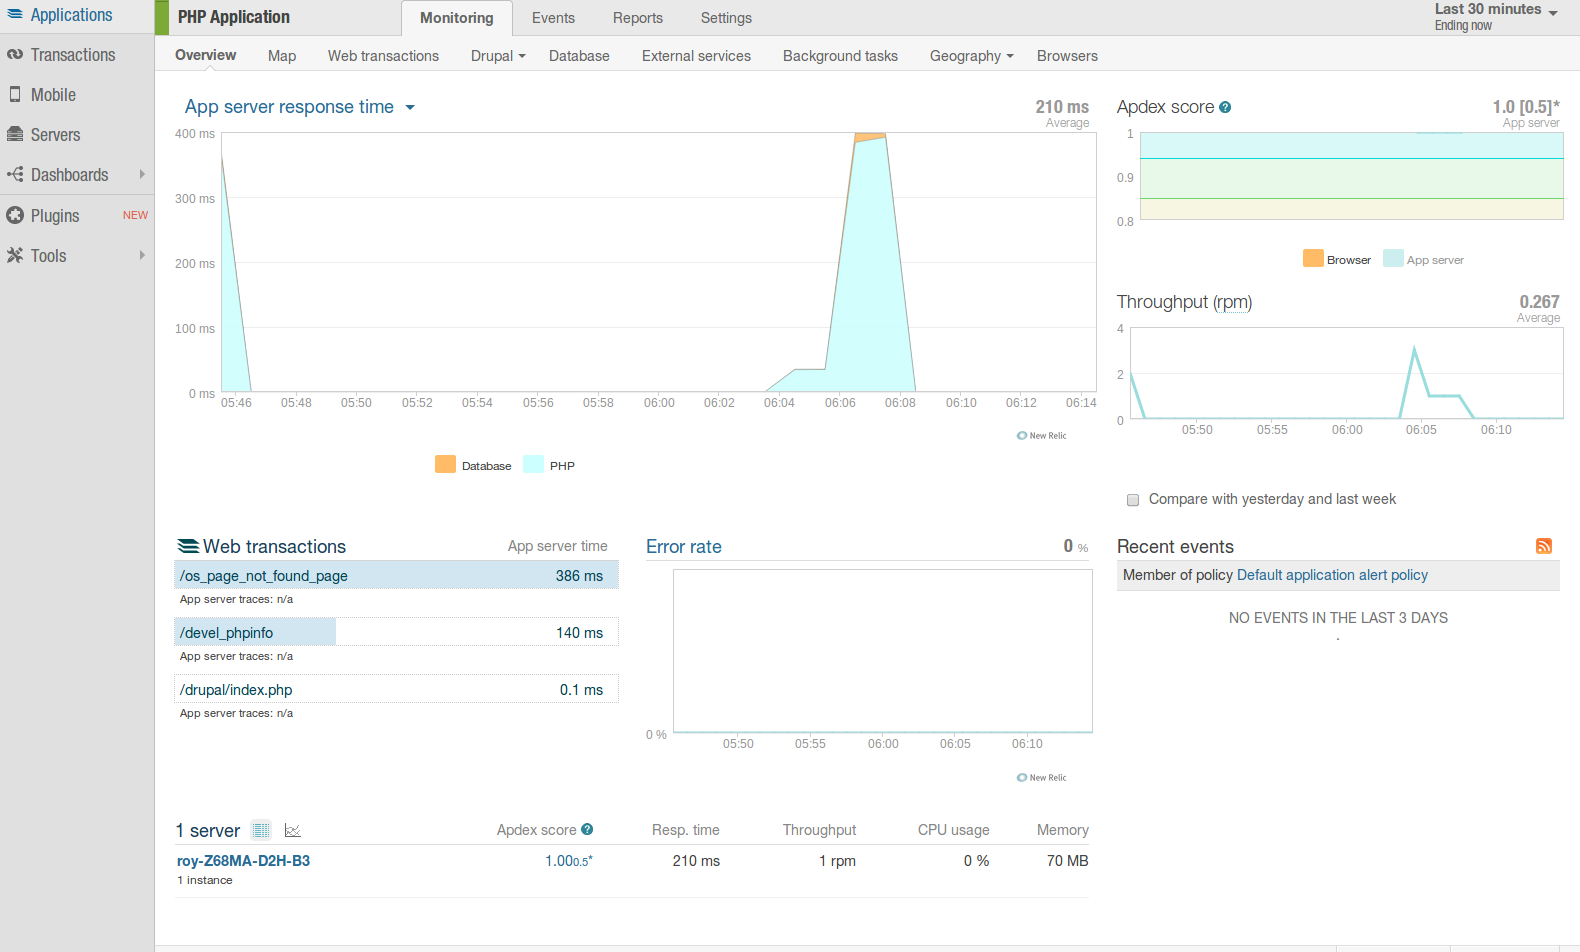Click the Tools wrench icon in sidebar

(15, 255)
